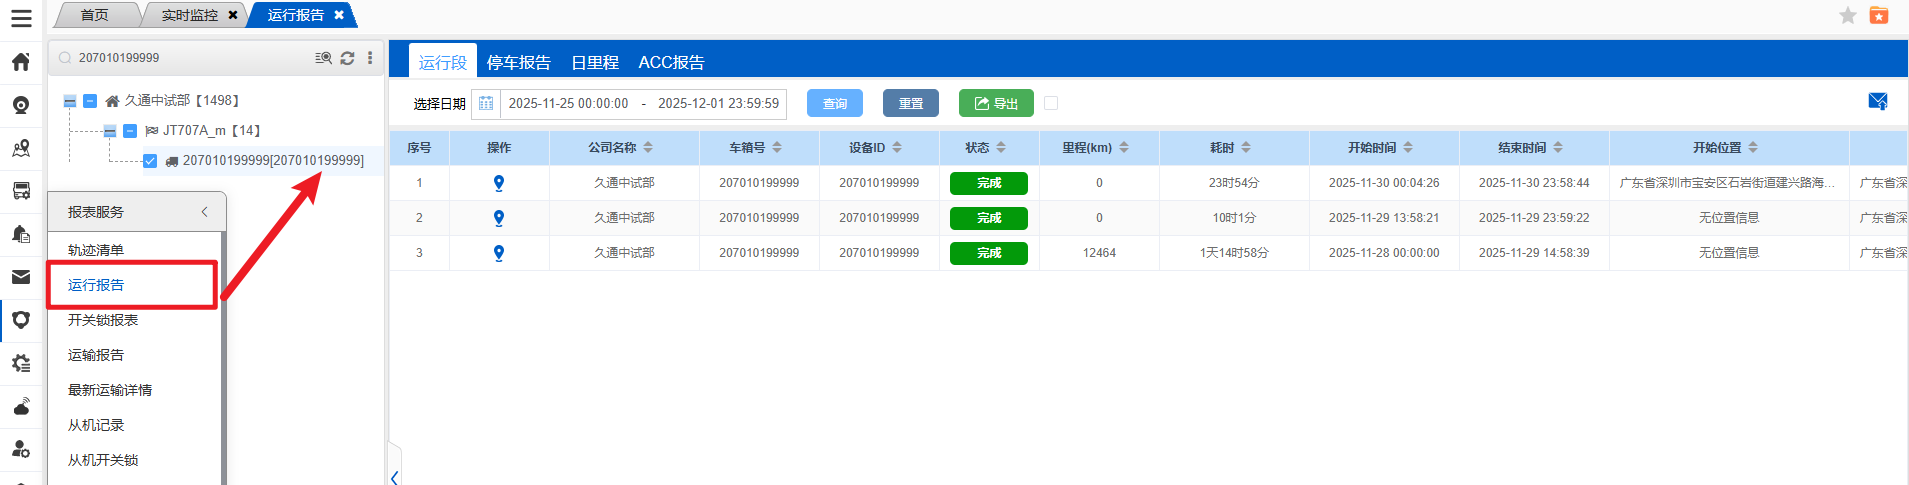
Task: Open the hamburger menu icon
Action: (21, 18)
